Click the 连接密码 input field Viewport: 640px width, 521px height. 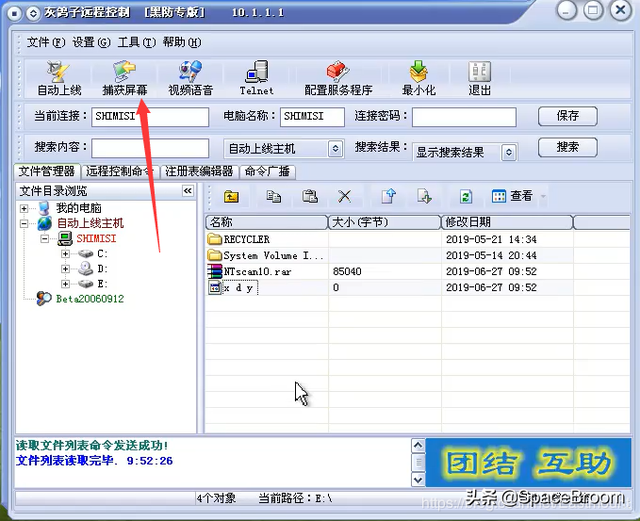(x=464, y=117)
